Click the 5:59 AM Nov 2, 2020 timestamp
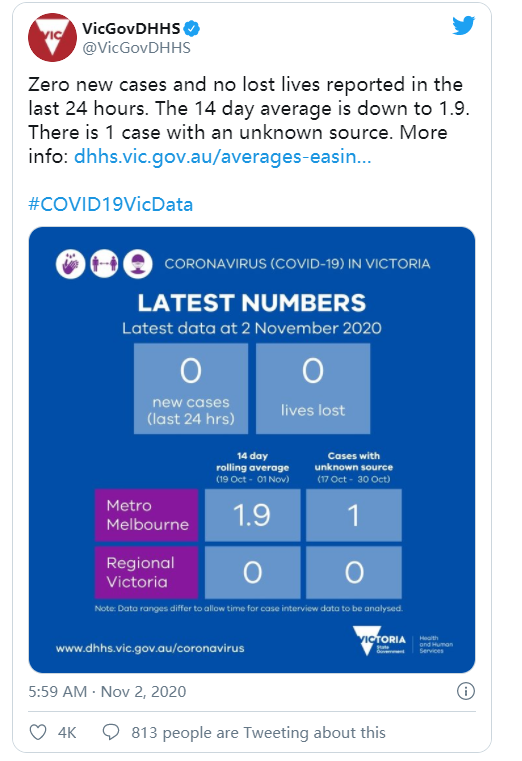 click(107, 691)
